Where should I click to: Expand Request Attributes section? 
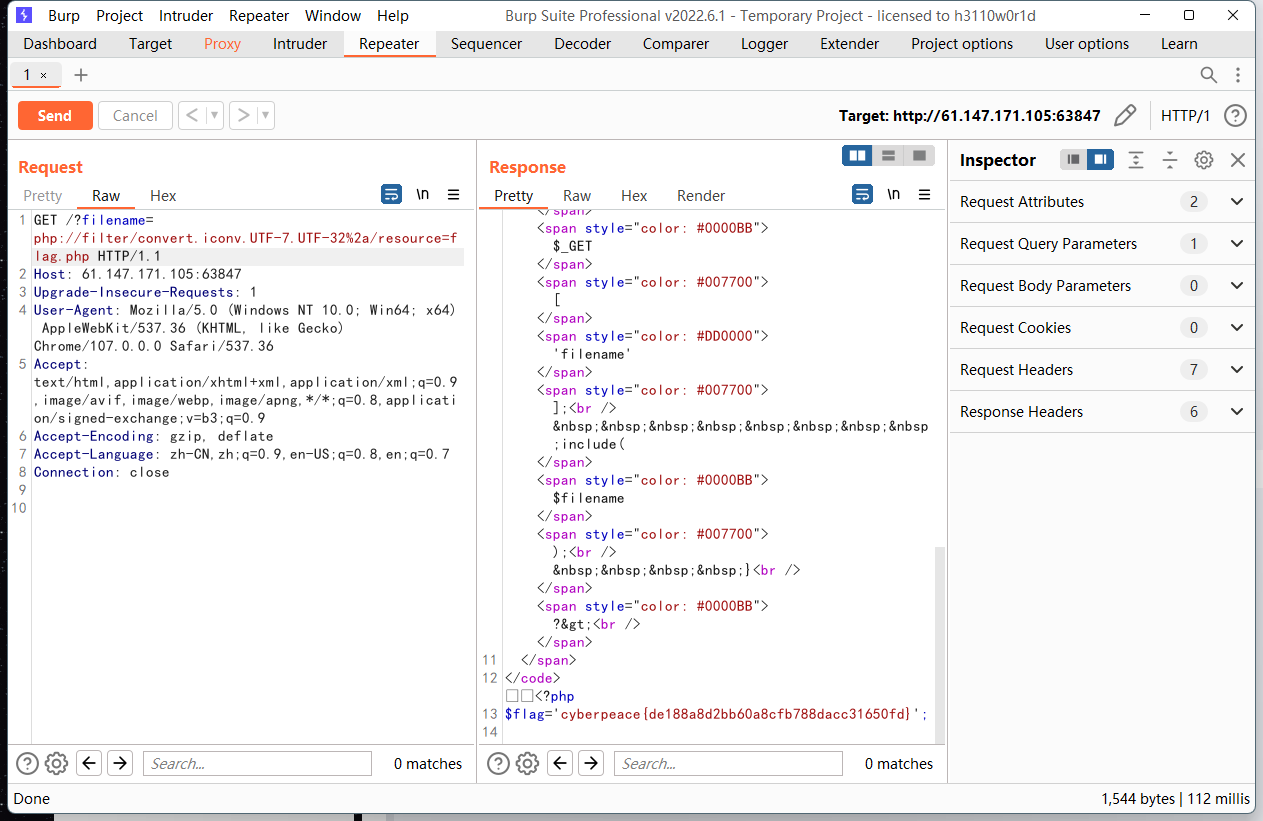1102,202
